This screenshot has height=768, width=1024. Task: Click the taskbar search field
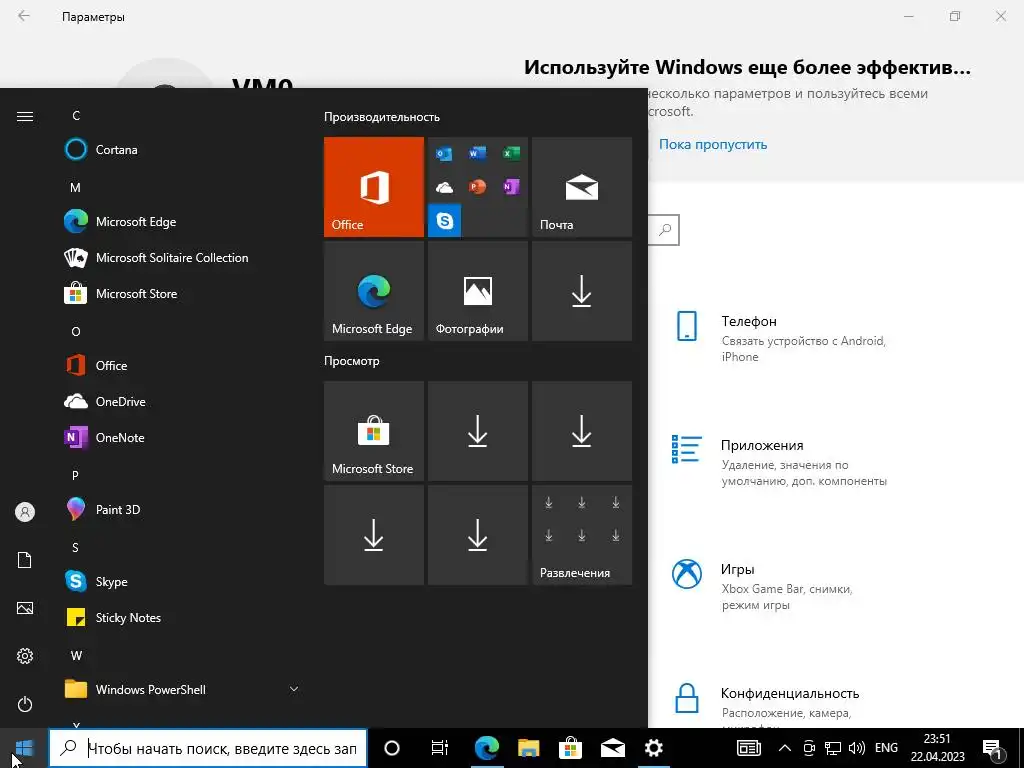tap(208, 748)
